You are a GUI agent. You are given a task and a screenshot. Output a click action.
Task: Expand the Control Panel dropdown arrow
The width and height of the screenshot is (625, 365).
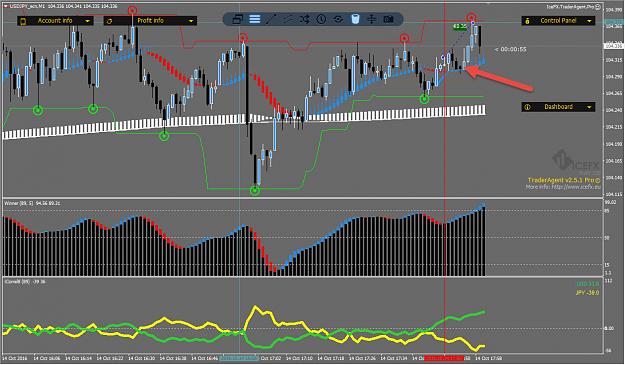[589, 21]
